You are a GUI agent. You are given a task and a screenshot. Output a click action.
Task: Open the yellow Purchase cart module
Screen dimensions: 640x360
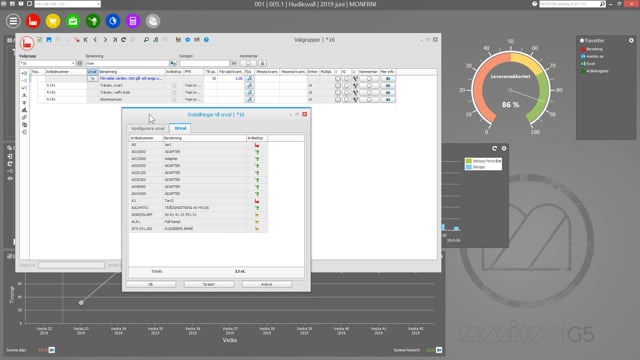tap(53, 21)
